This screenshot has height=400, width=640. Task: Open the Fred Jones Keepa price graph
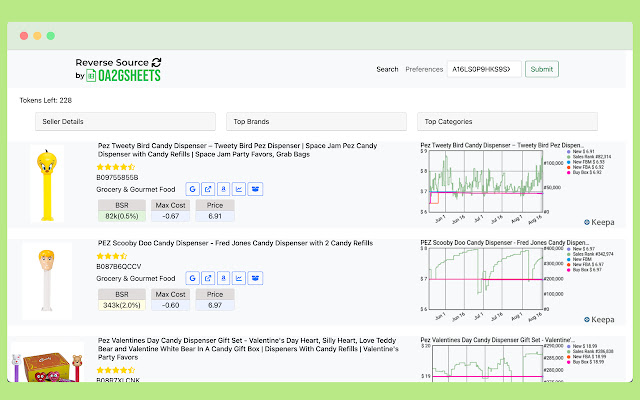coord(486,279)
